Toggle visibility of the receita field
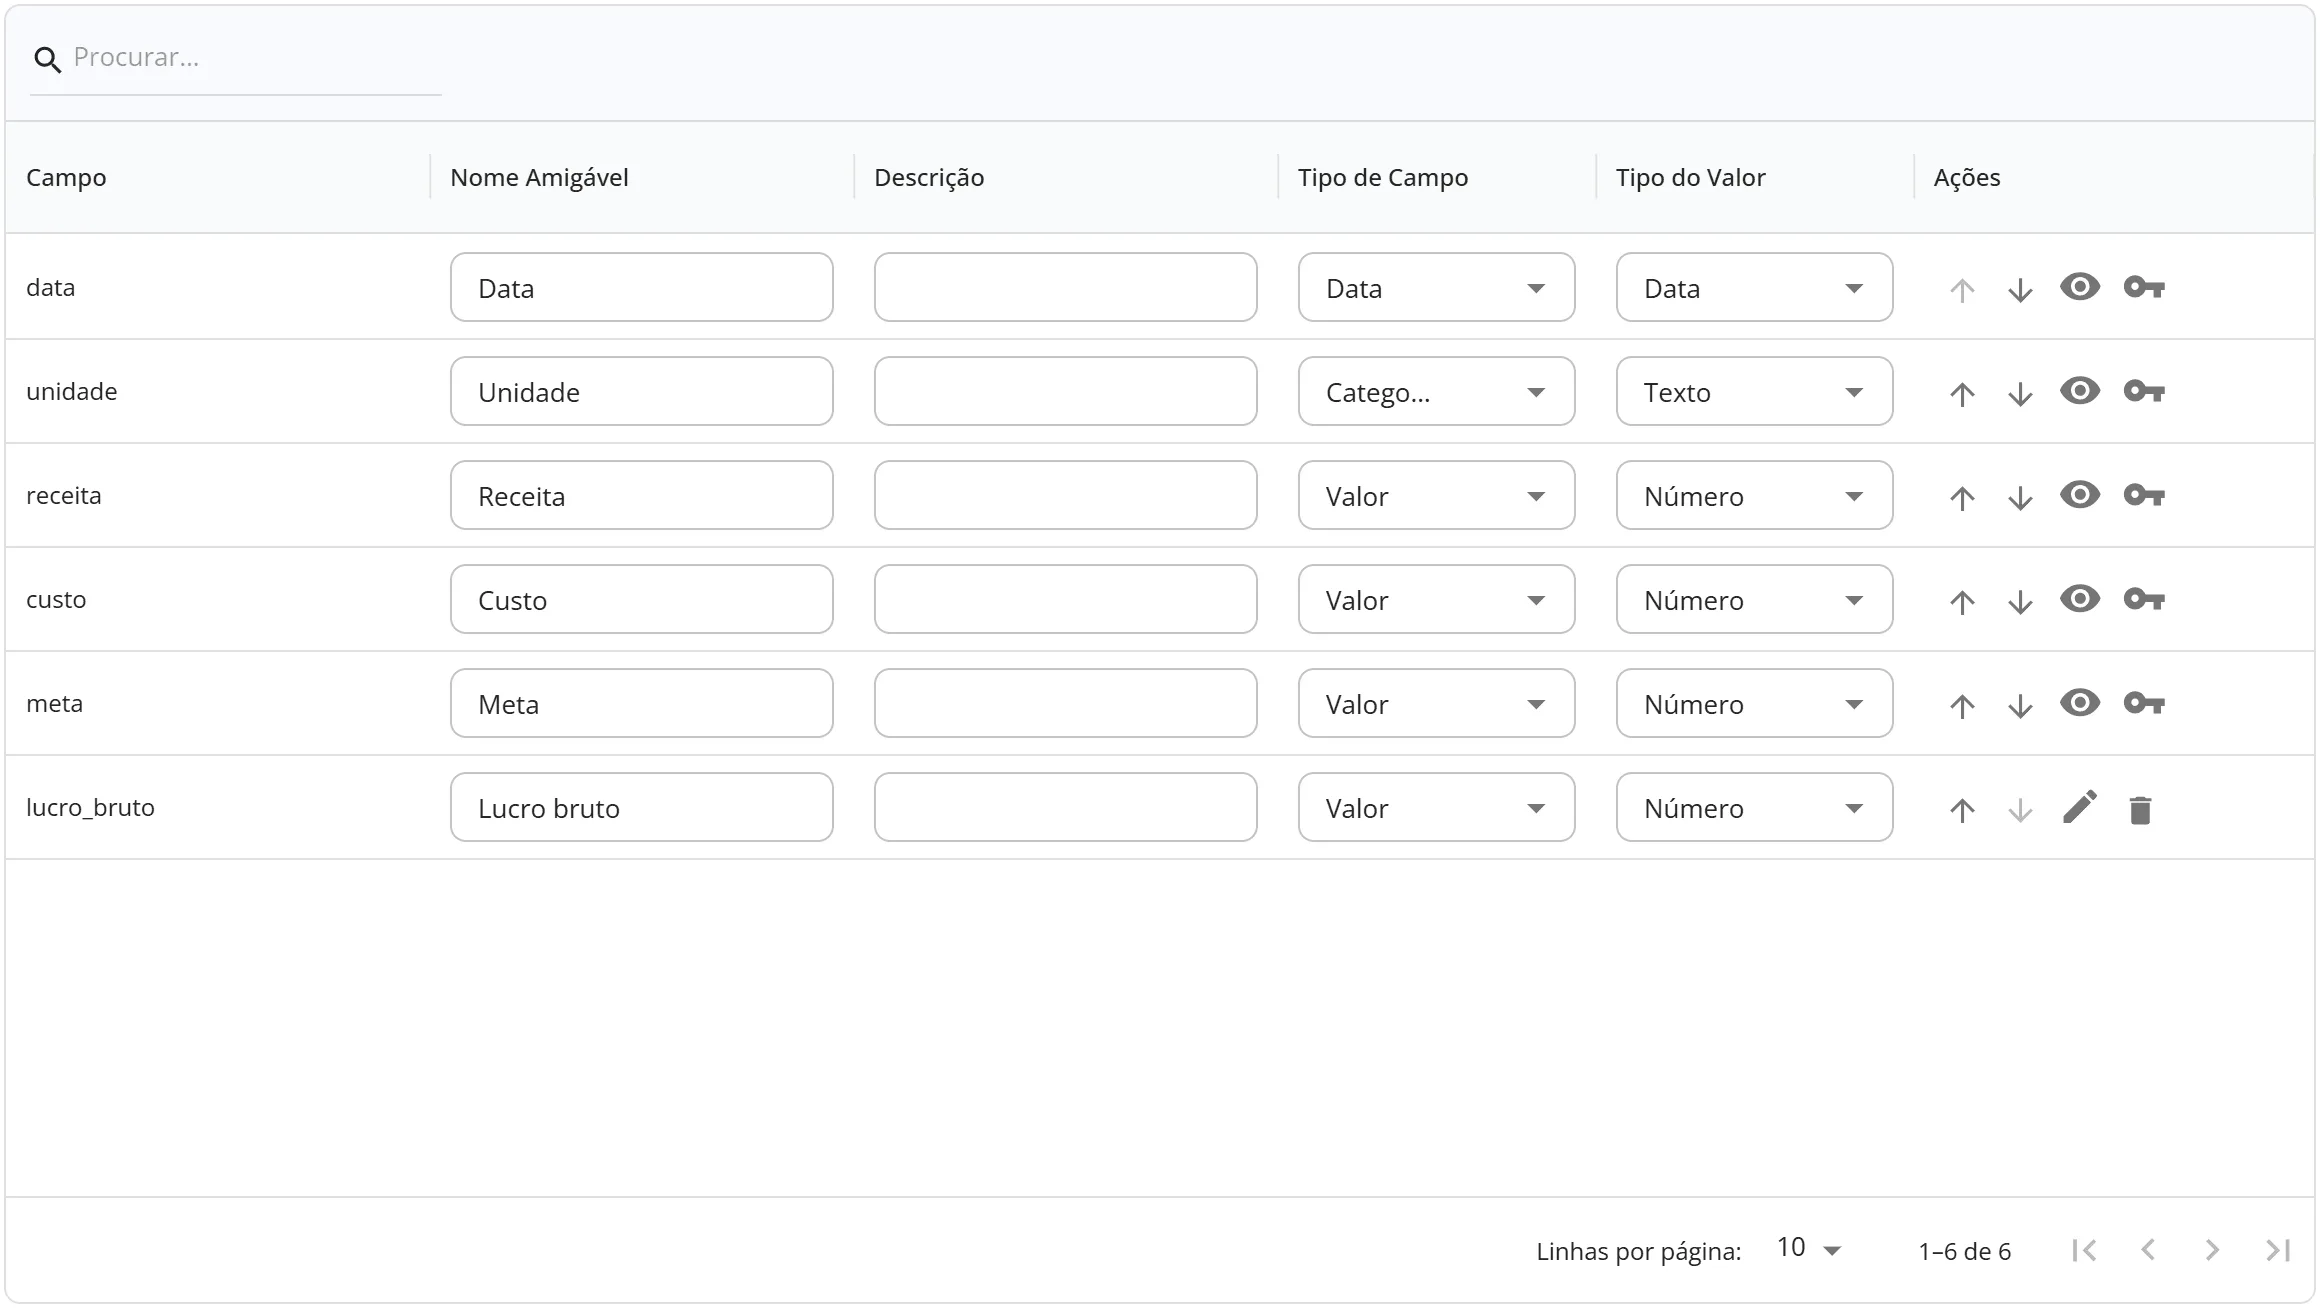 2080,495
